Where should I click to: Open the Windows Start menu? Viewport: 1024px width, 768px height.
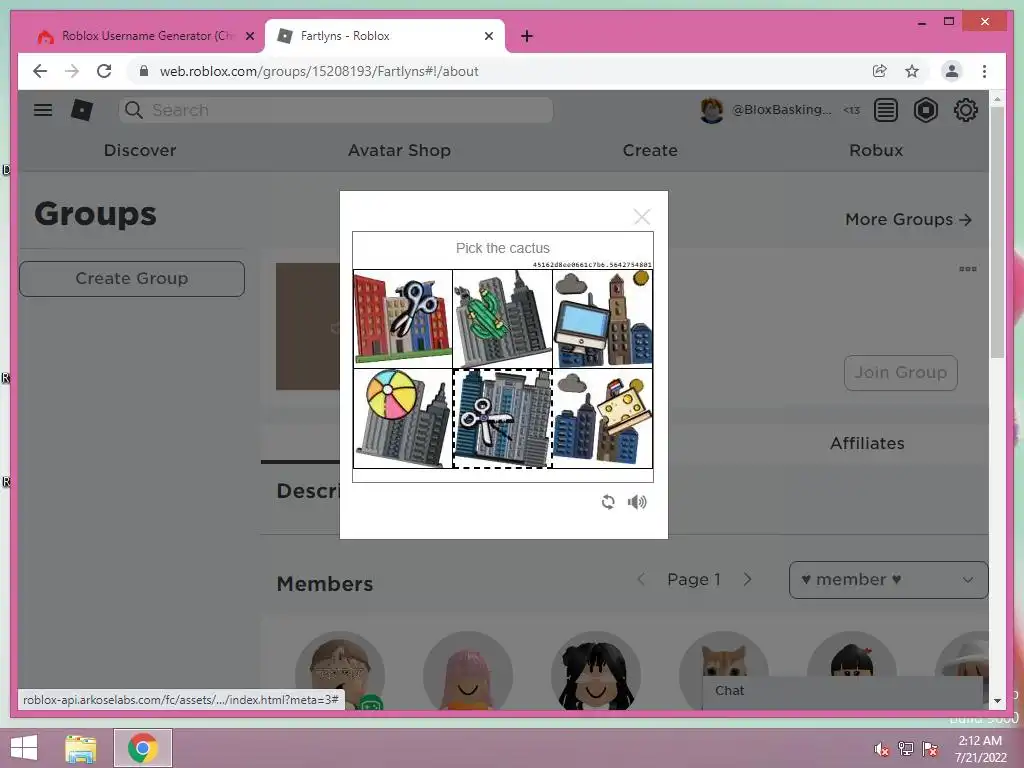click(24, 748)
